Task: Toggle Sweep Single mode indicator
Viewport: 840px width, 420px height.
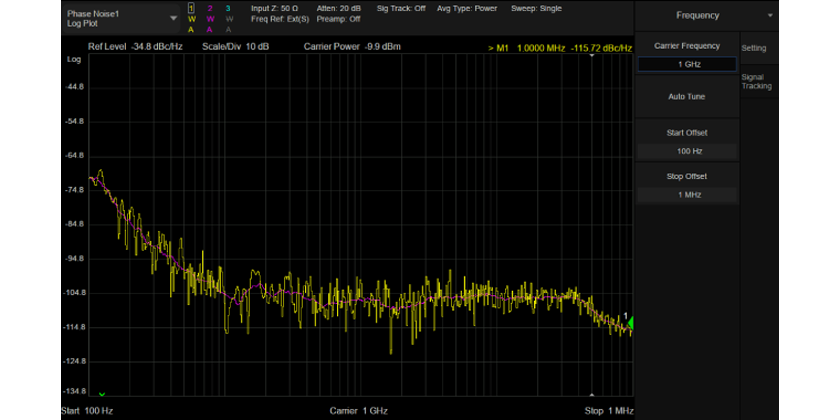Action: pos(535,8)
